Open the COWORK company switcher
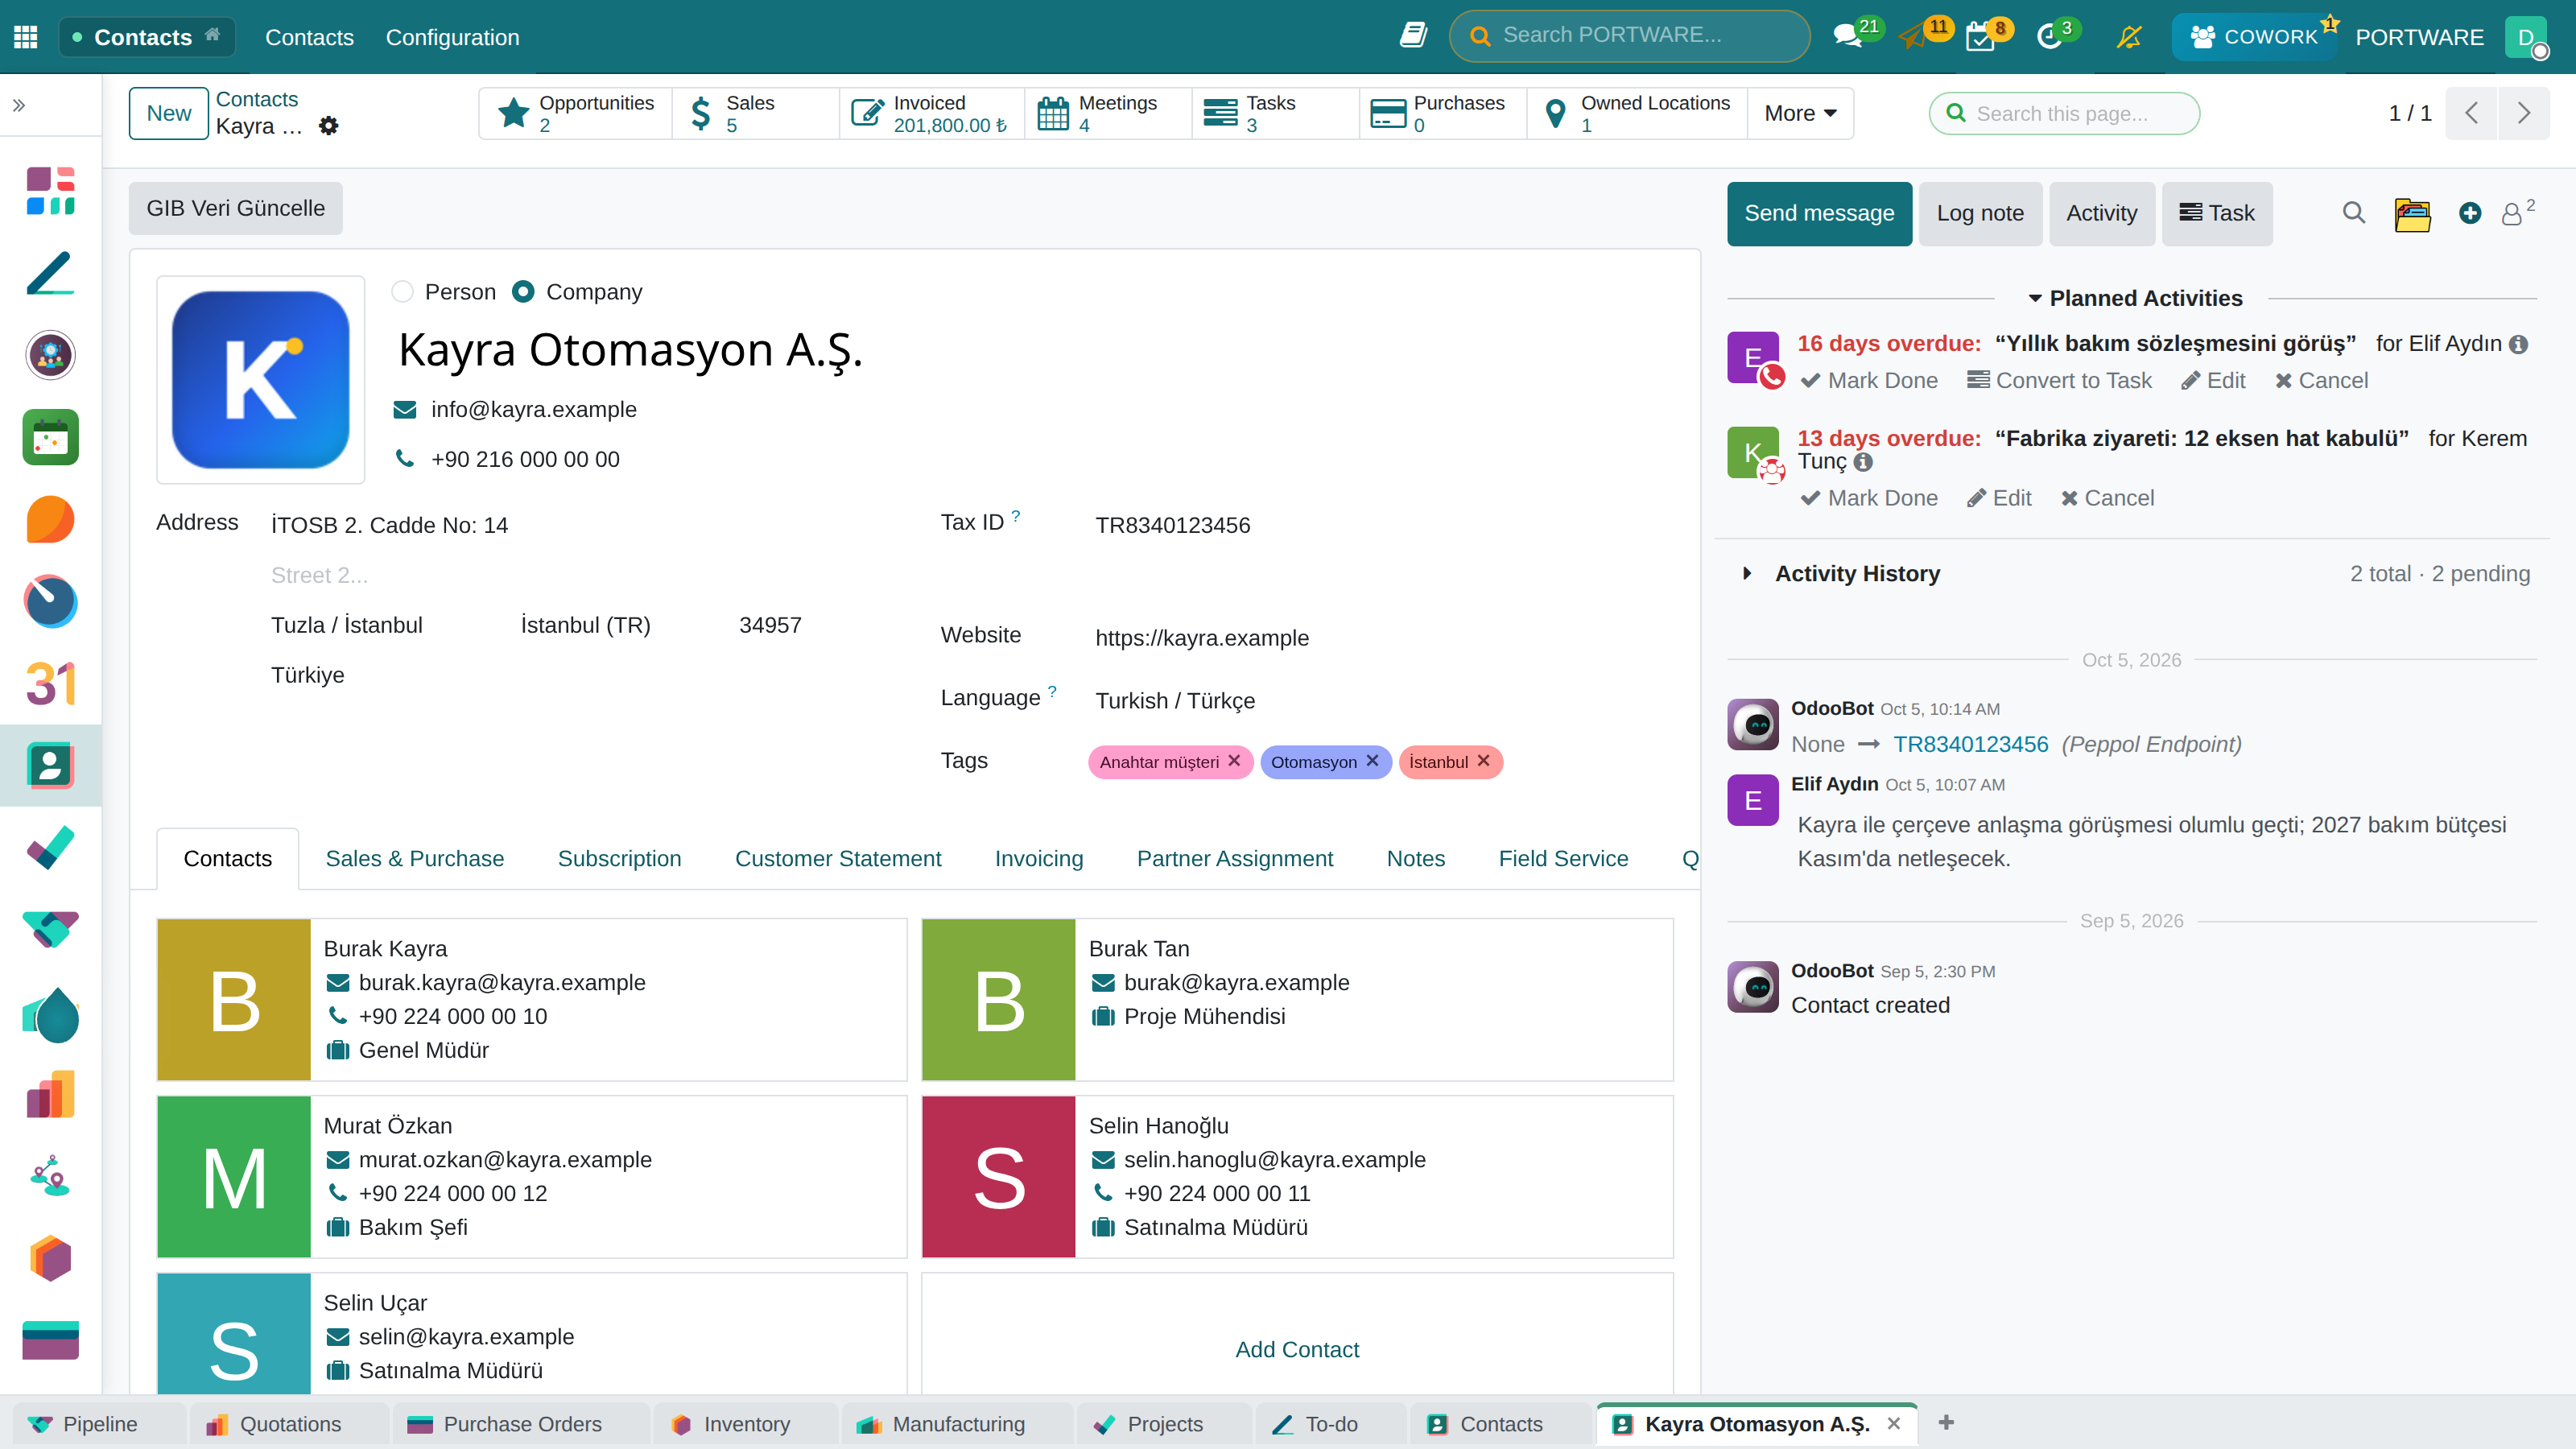Image resolution: width=2576 pixels, height=1449 pixels. tap(2254, 37)
